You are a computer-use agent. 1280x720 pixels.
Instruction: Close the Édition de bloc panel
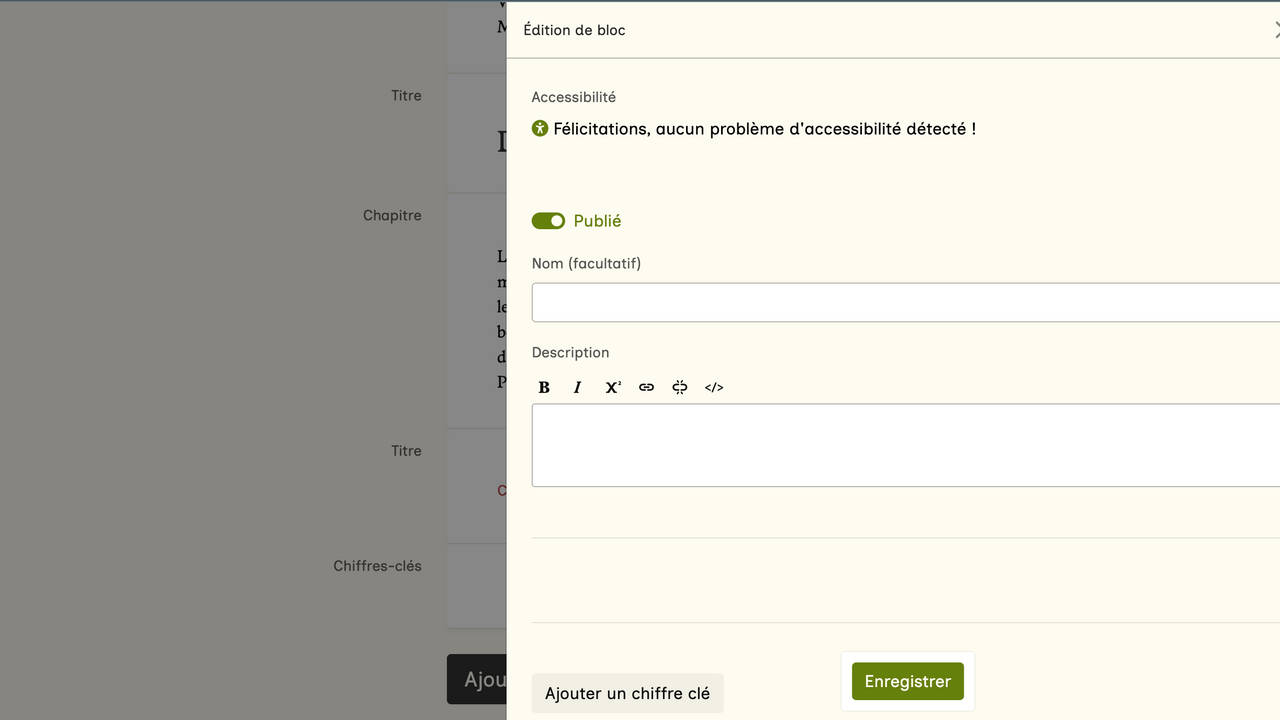click(x=1275, y=31)
